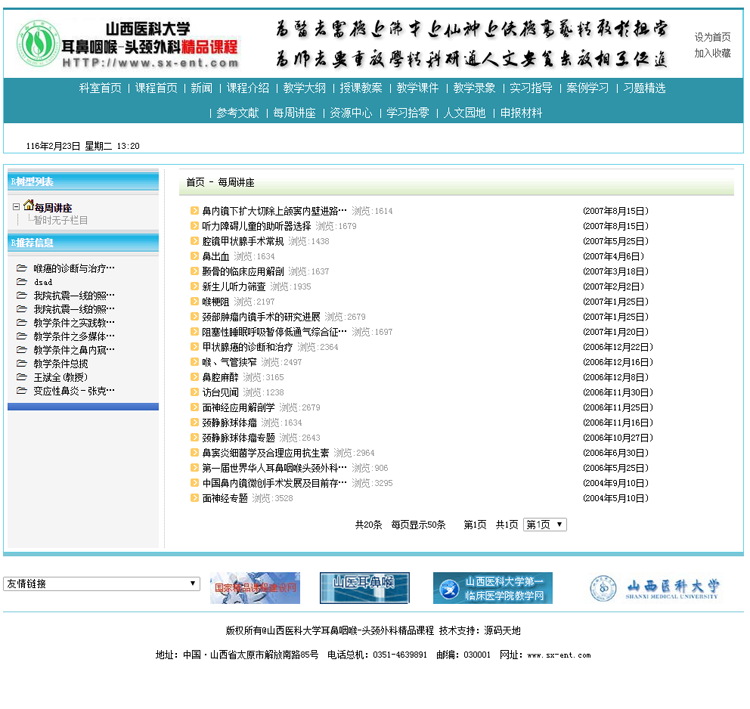Click folder icon beside 教学条件之实践教
Image resolution: width=750 pixels, height=709 pixels.
22,322
